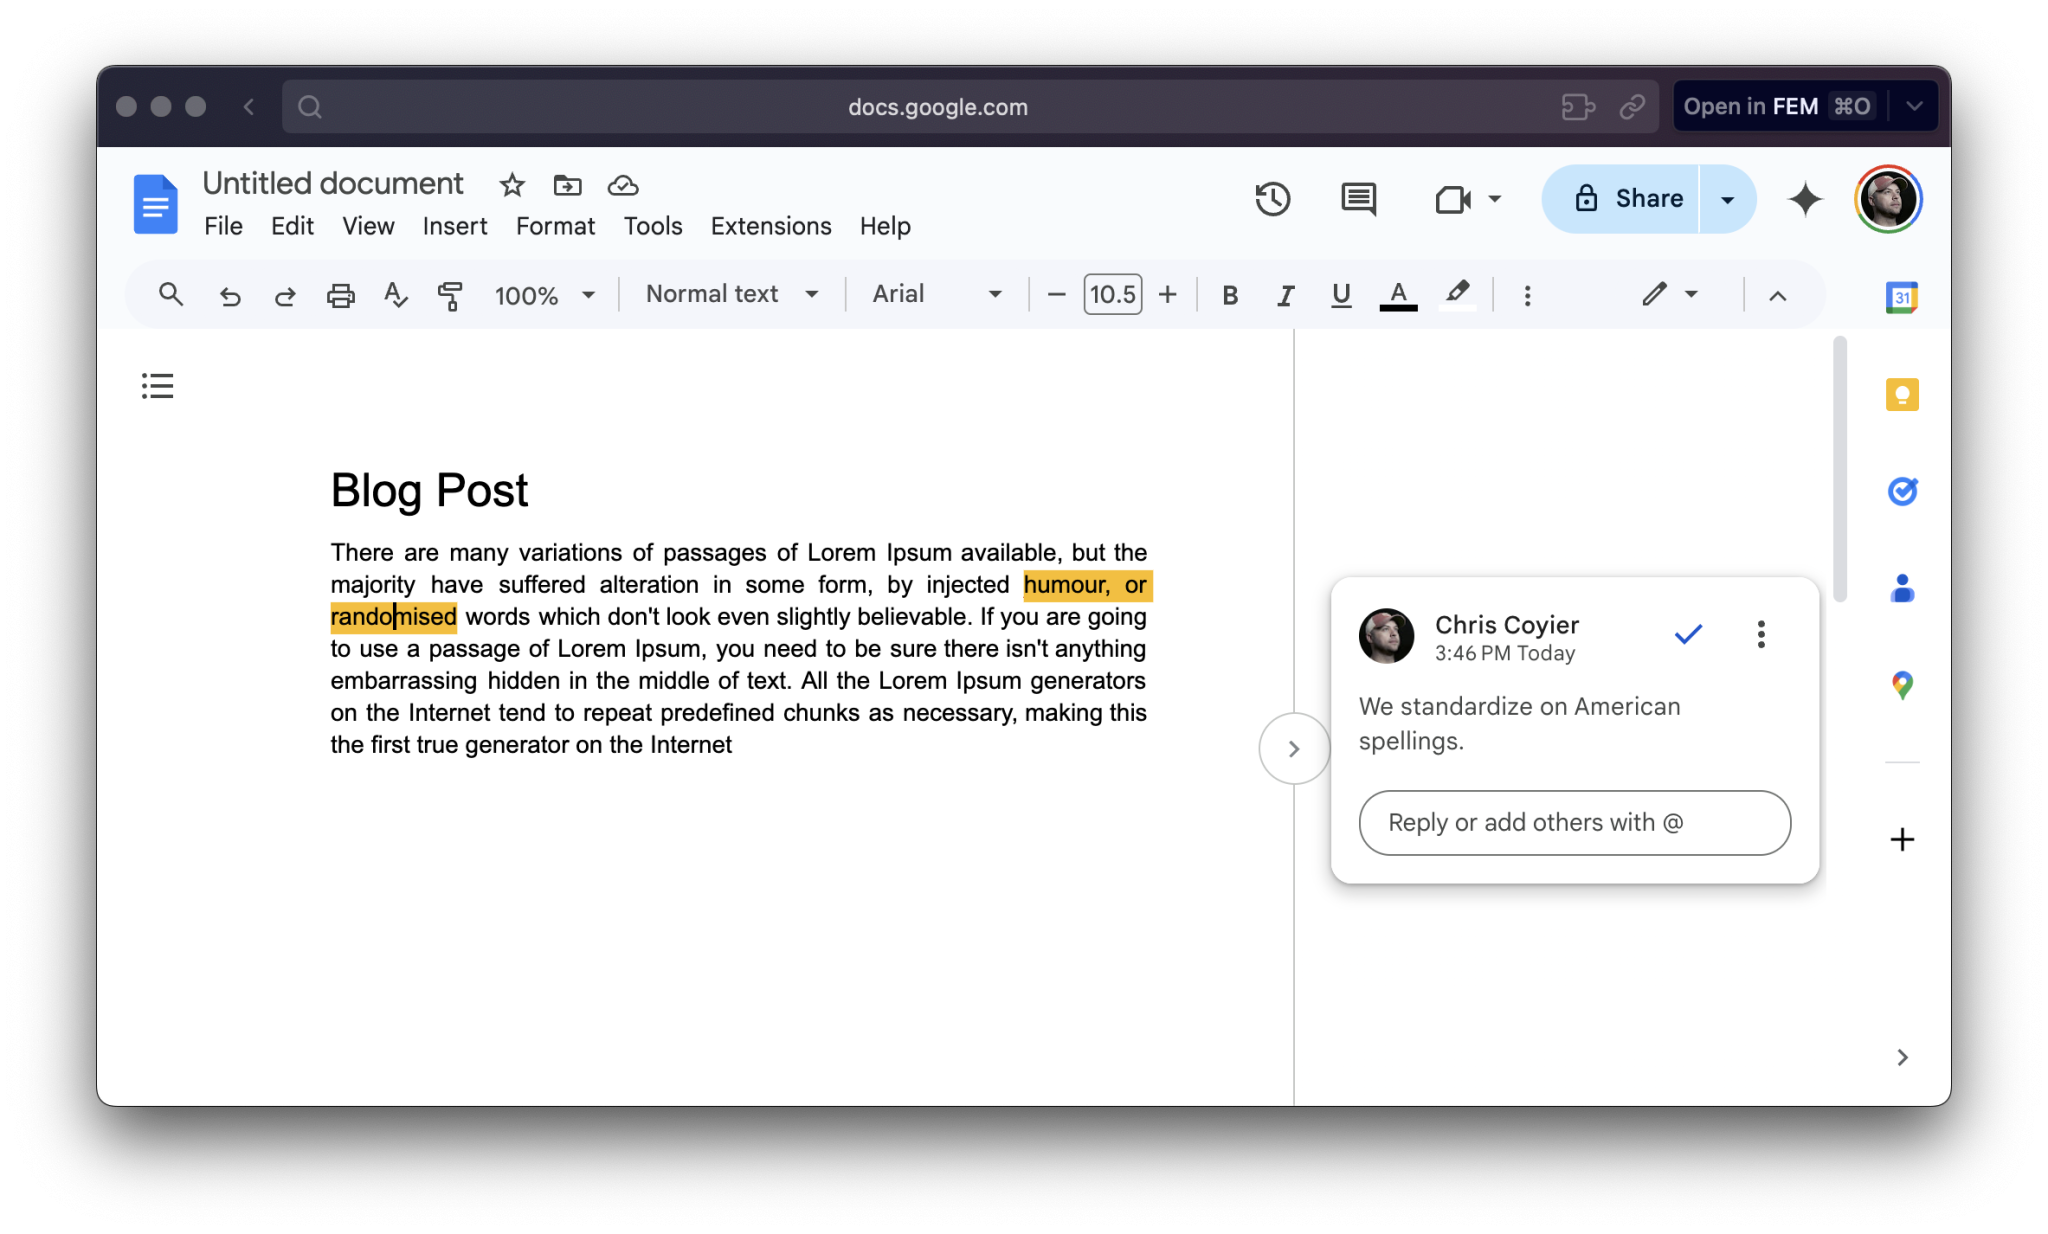Star the Untitled document

pos(512,185)
